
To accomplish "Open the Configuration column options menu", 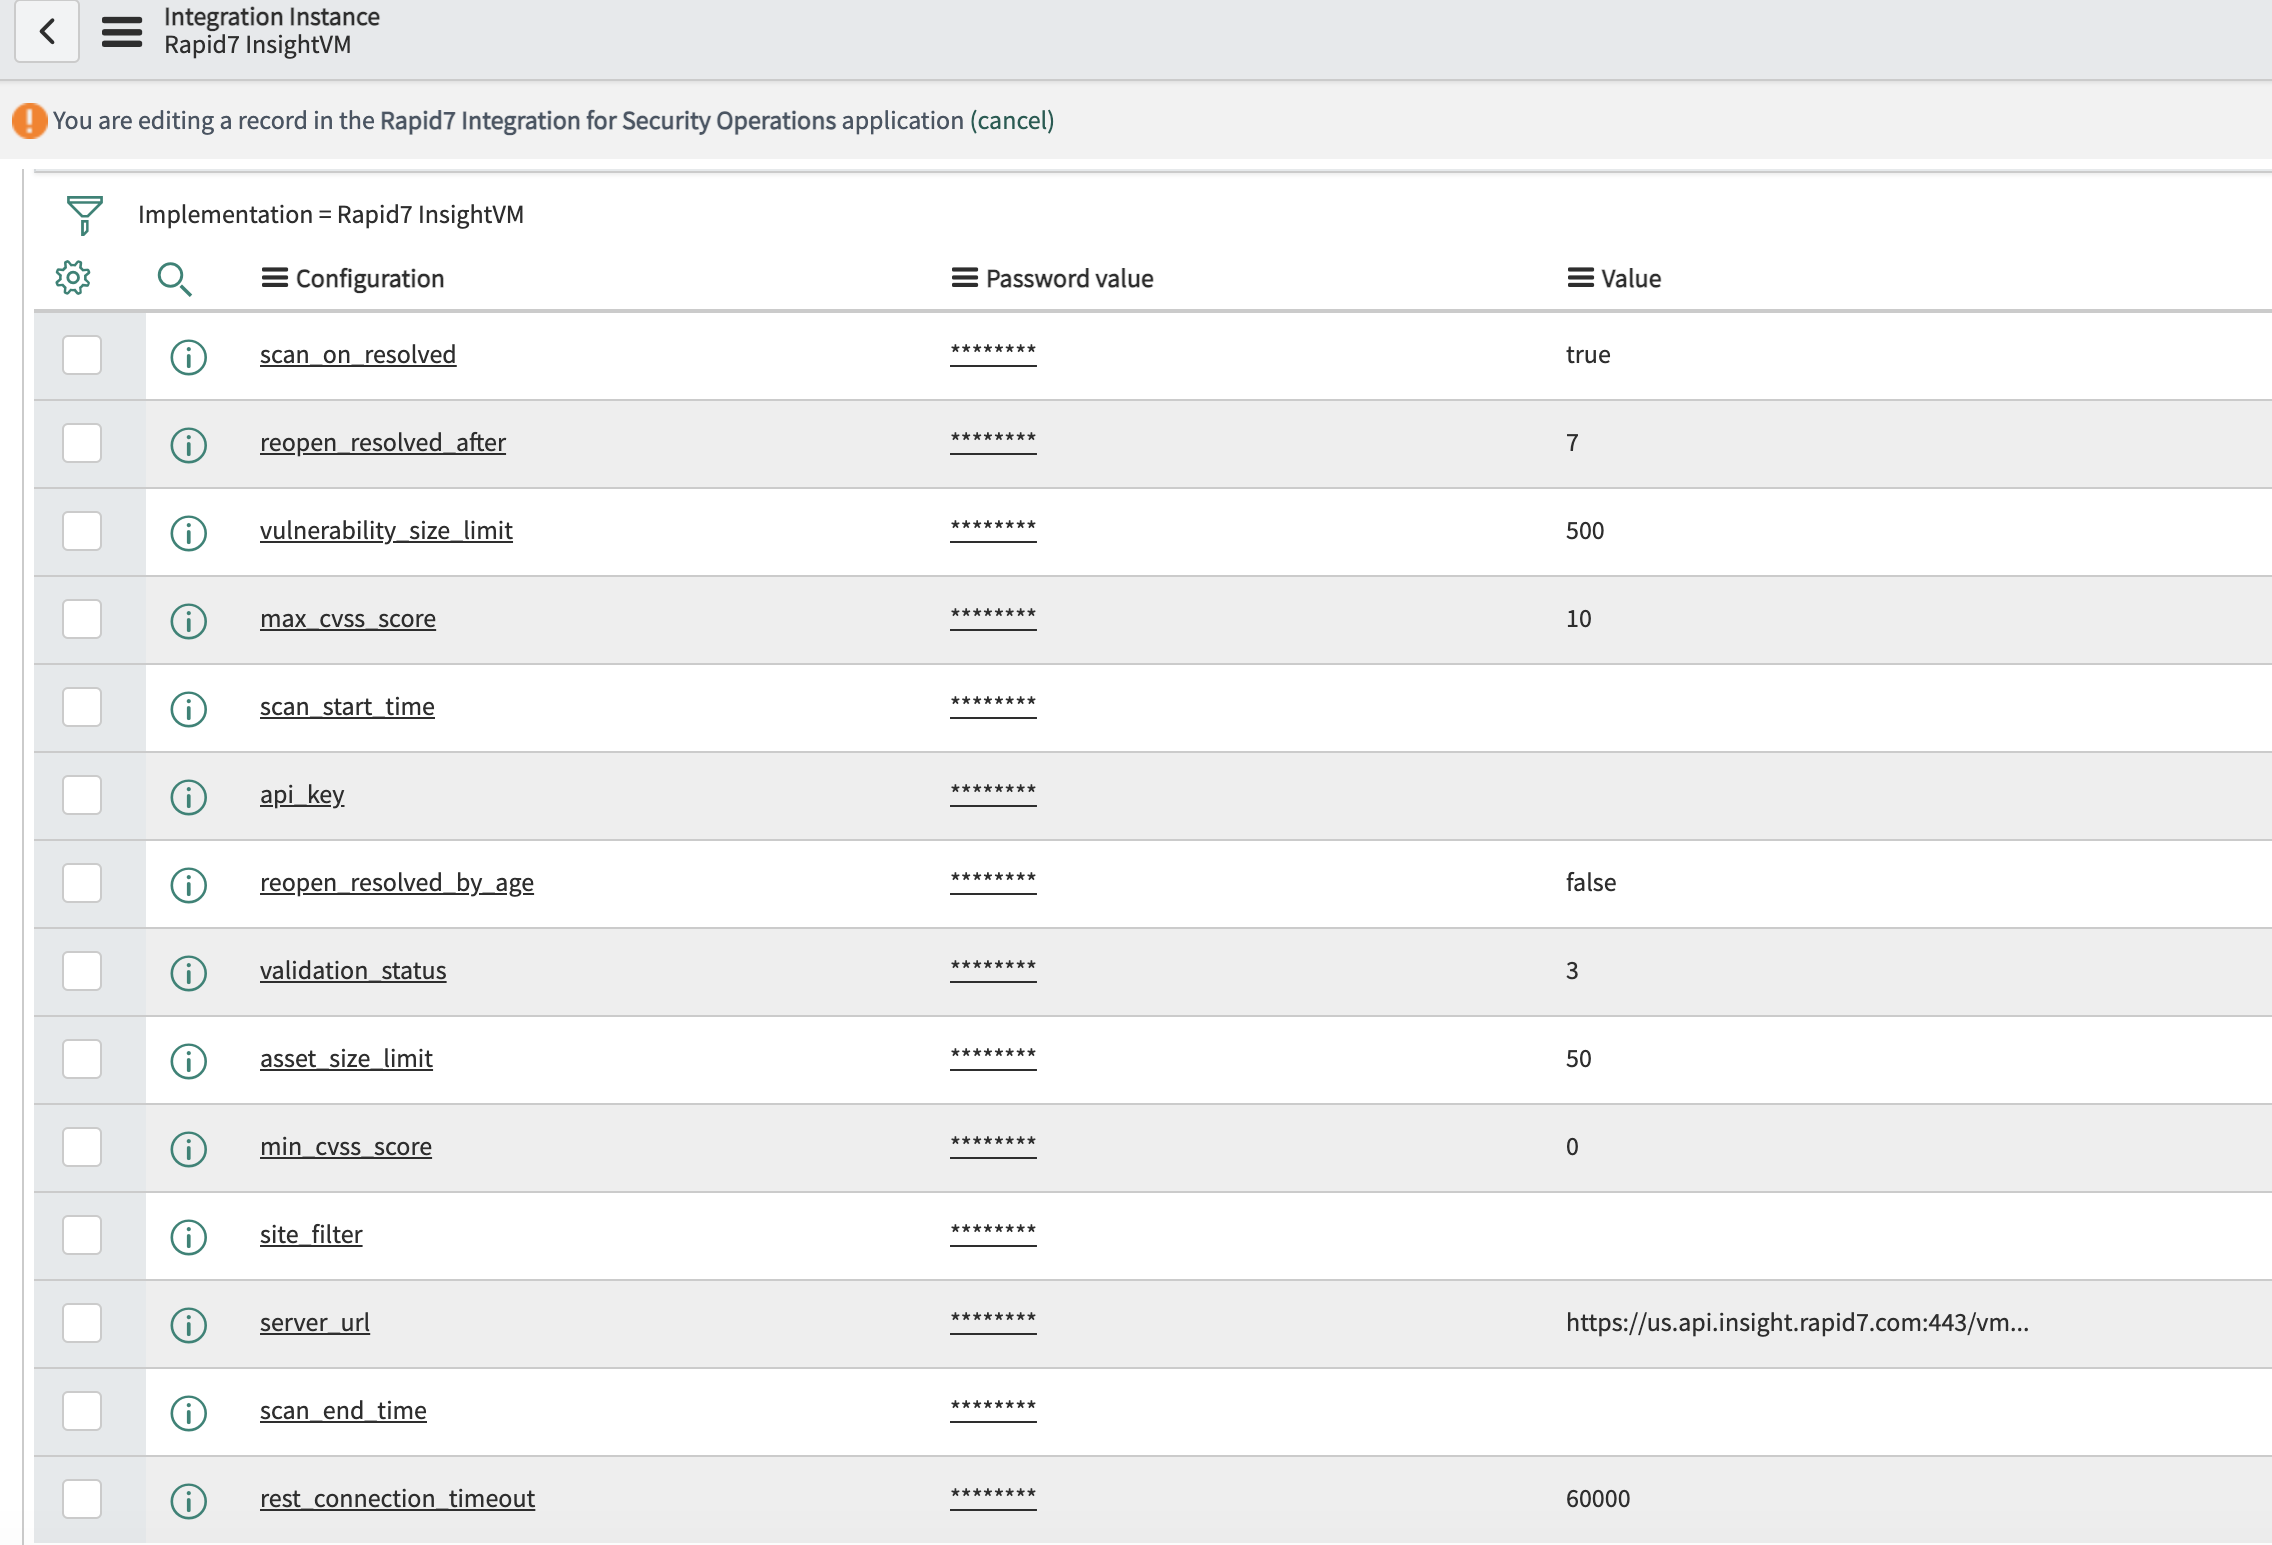I will tap(274, 278).
